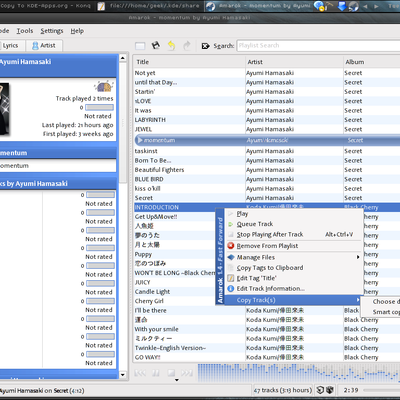Select the 'Not yet' track row
This screenshot has height=400, width=400.
pos(267,73)
